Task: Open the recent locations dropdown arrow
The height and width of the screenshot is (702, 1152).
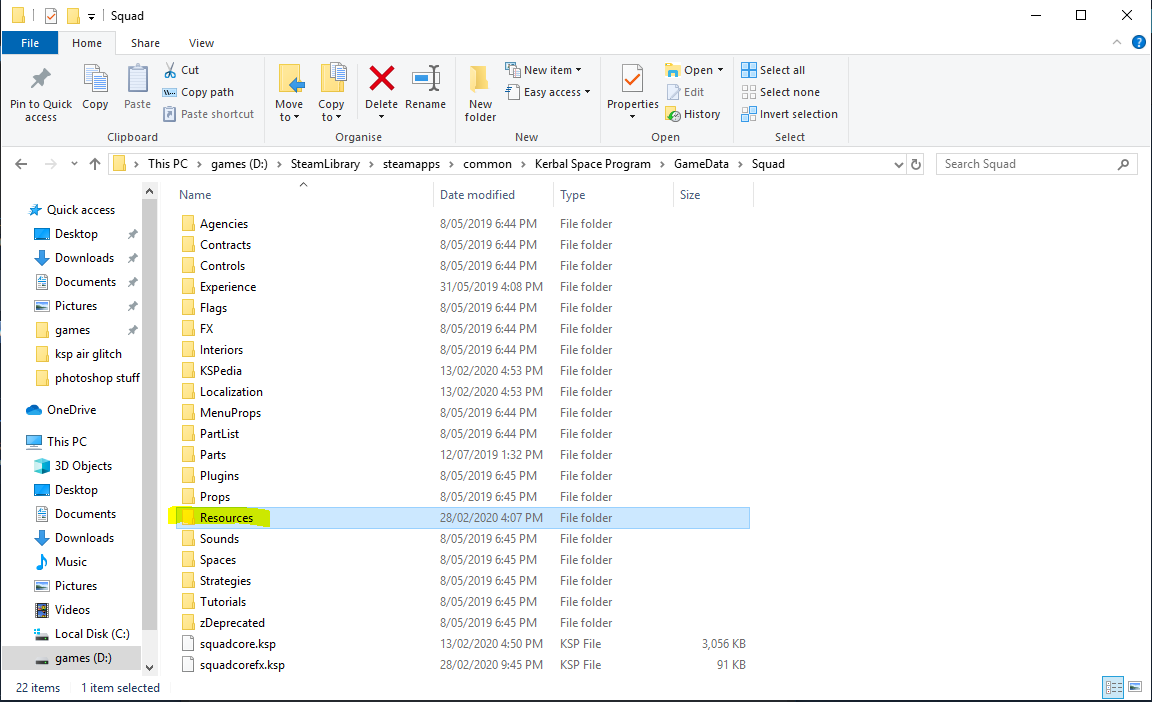Action: pyautogui.click(x=74, y=164)
